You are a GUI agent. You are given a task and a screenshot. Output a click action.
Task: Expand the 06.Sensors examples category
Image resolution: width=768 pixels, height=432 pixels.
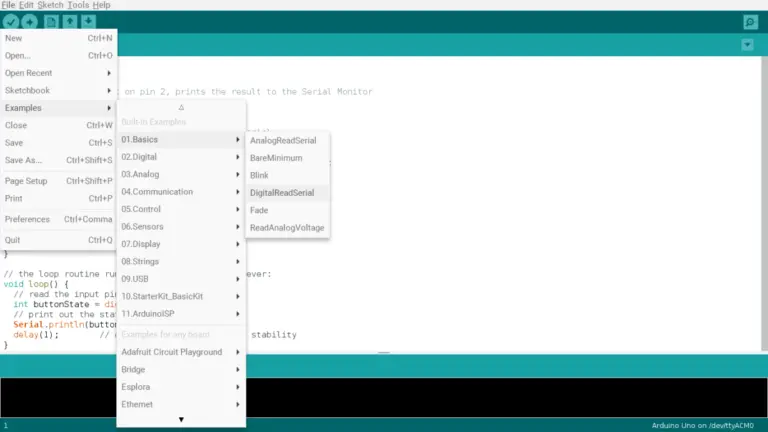(180, 227)
